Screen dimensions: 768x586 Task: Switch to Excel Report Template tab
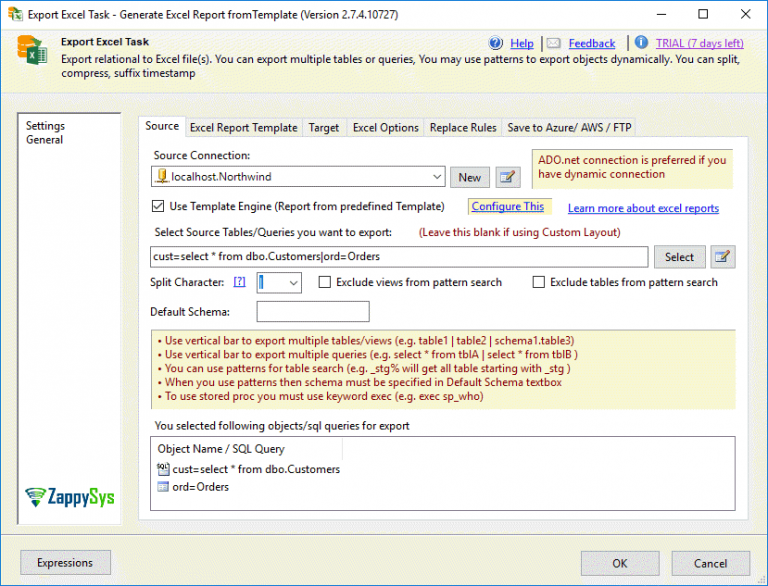click(243, 127)
